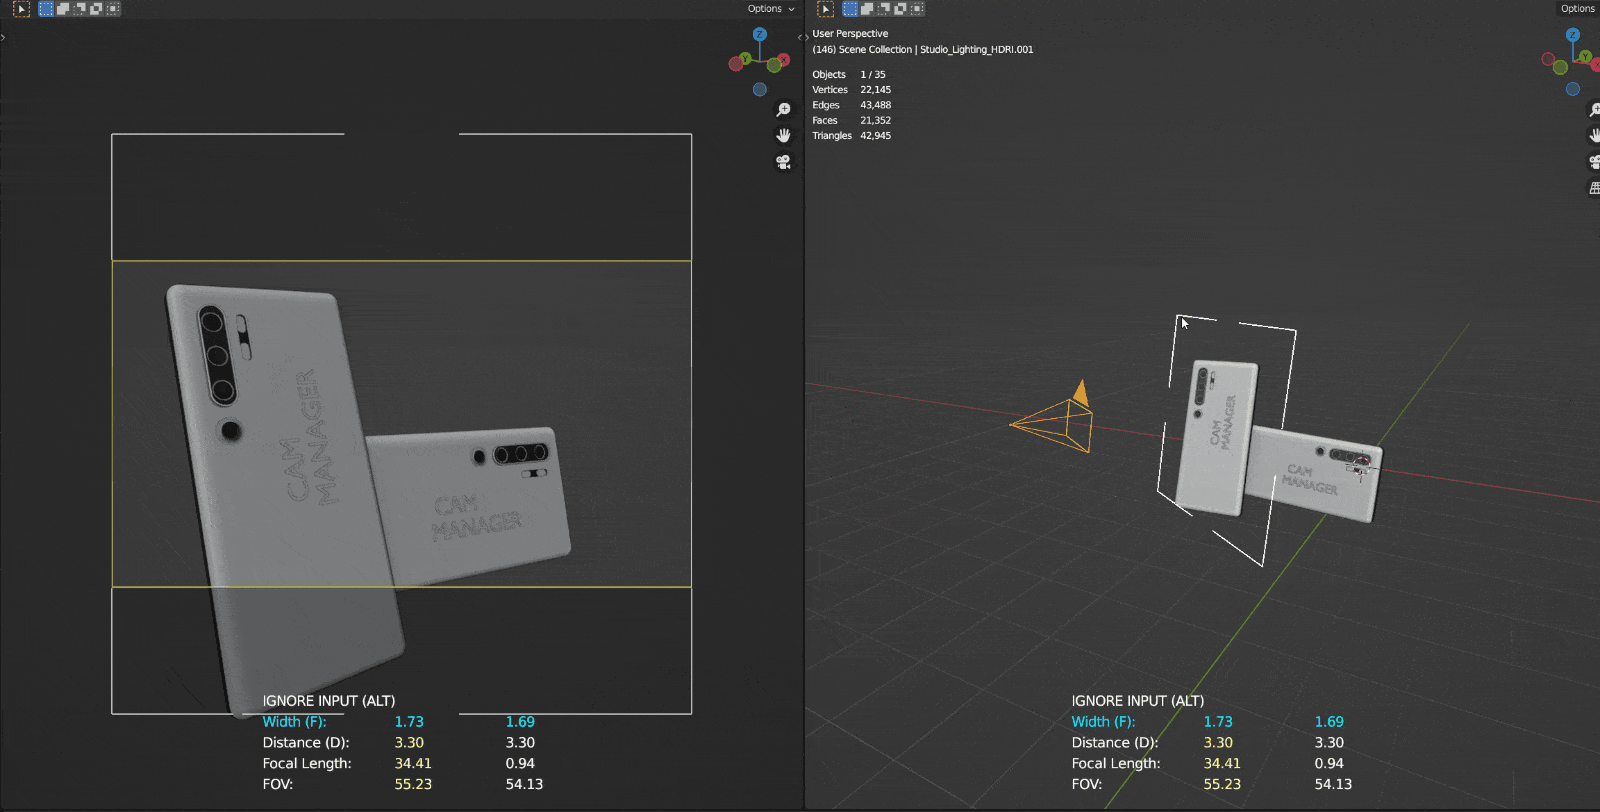Click the hand pan gizmo in left viewport

pyautogui.click(x=783, y=136)
